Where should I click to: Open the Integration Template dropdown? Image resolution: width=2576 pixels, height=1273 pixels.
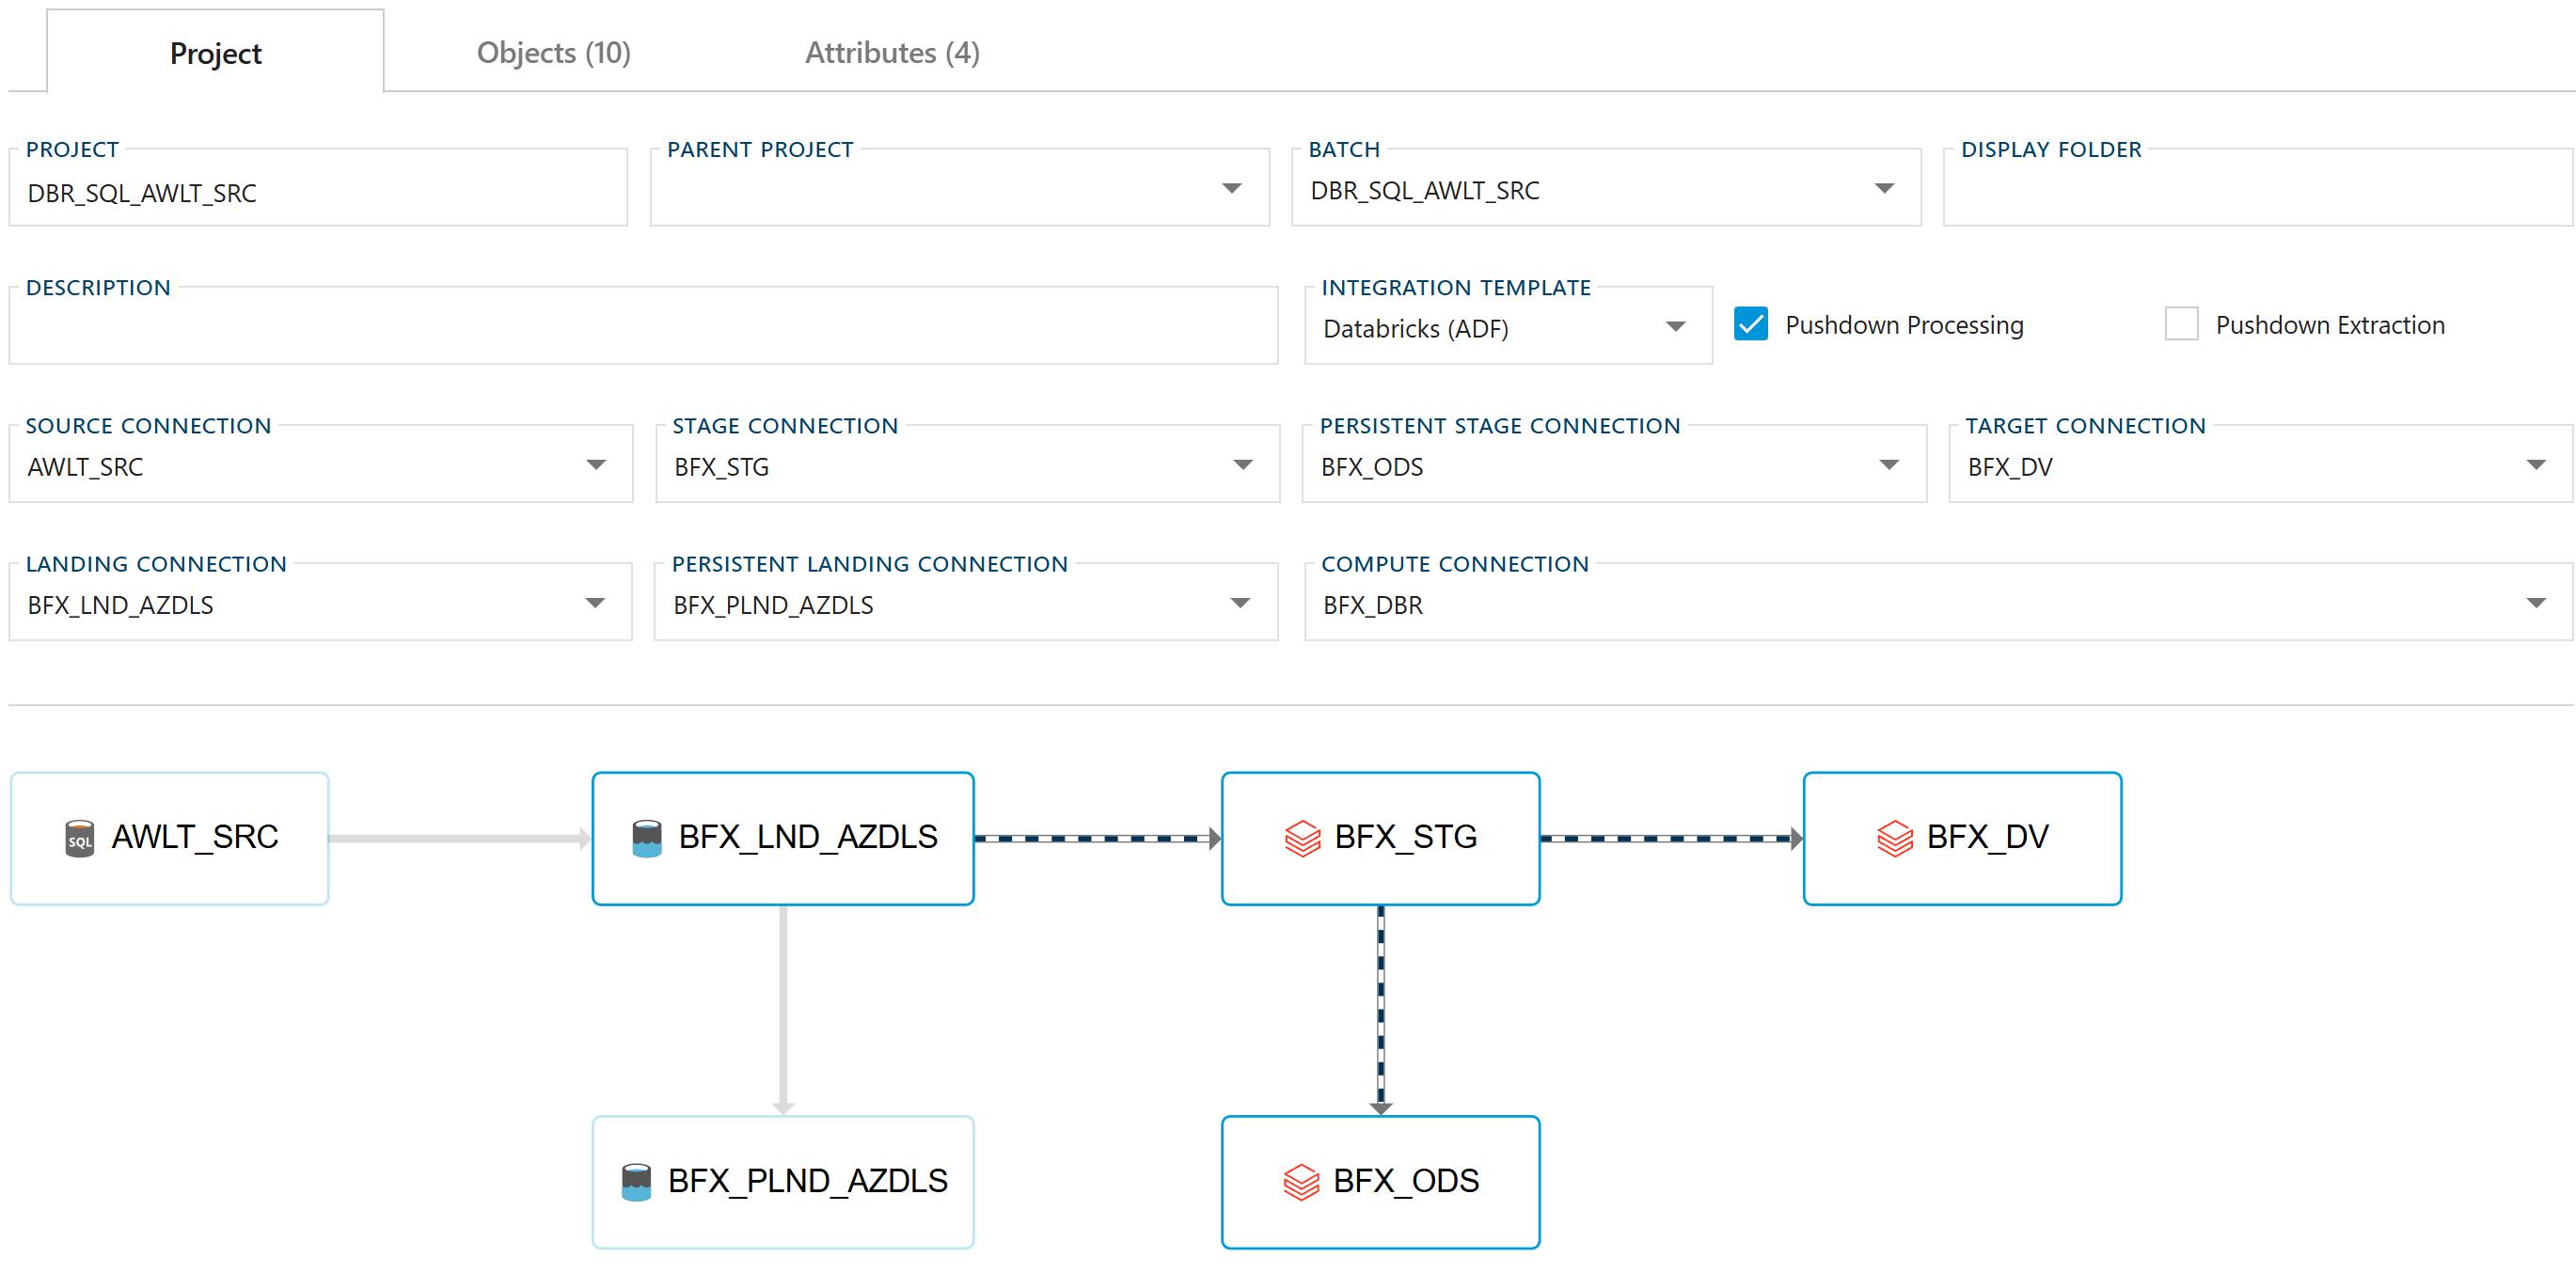point(1676,327)
